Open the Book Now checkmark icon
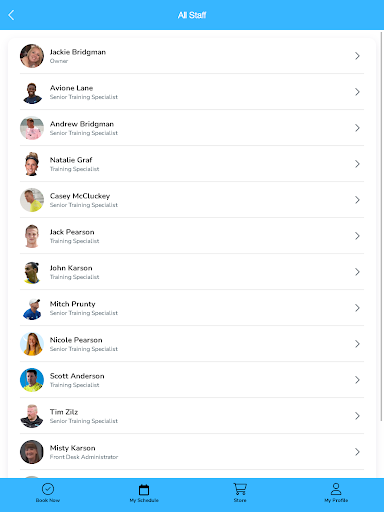This screenshot has width=384, height=512. (48, 489)
